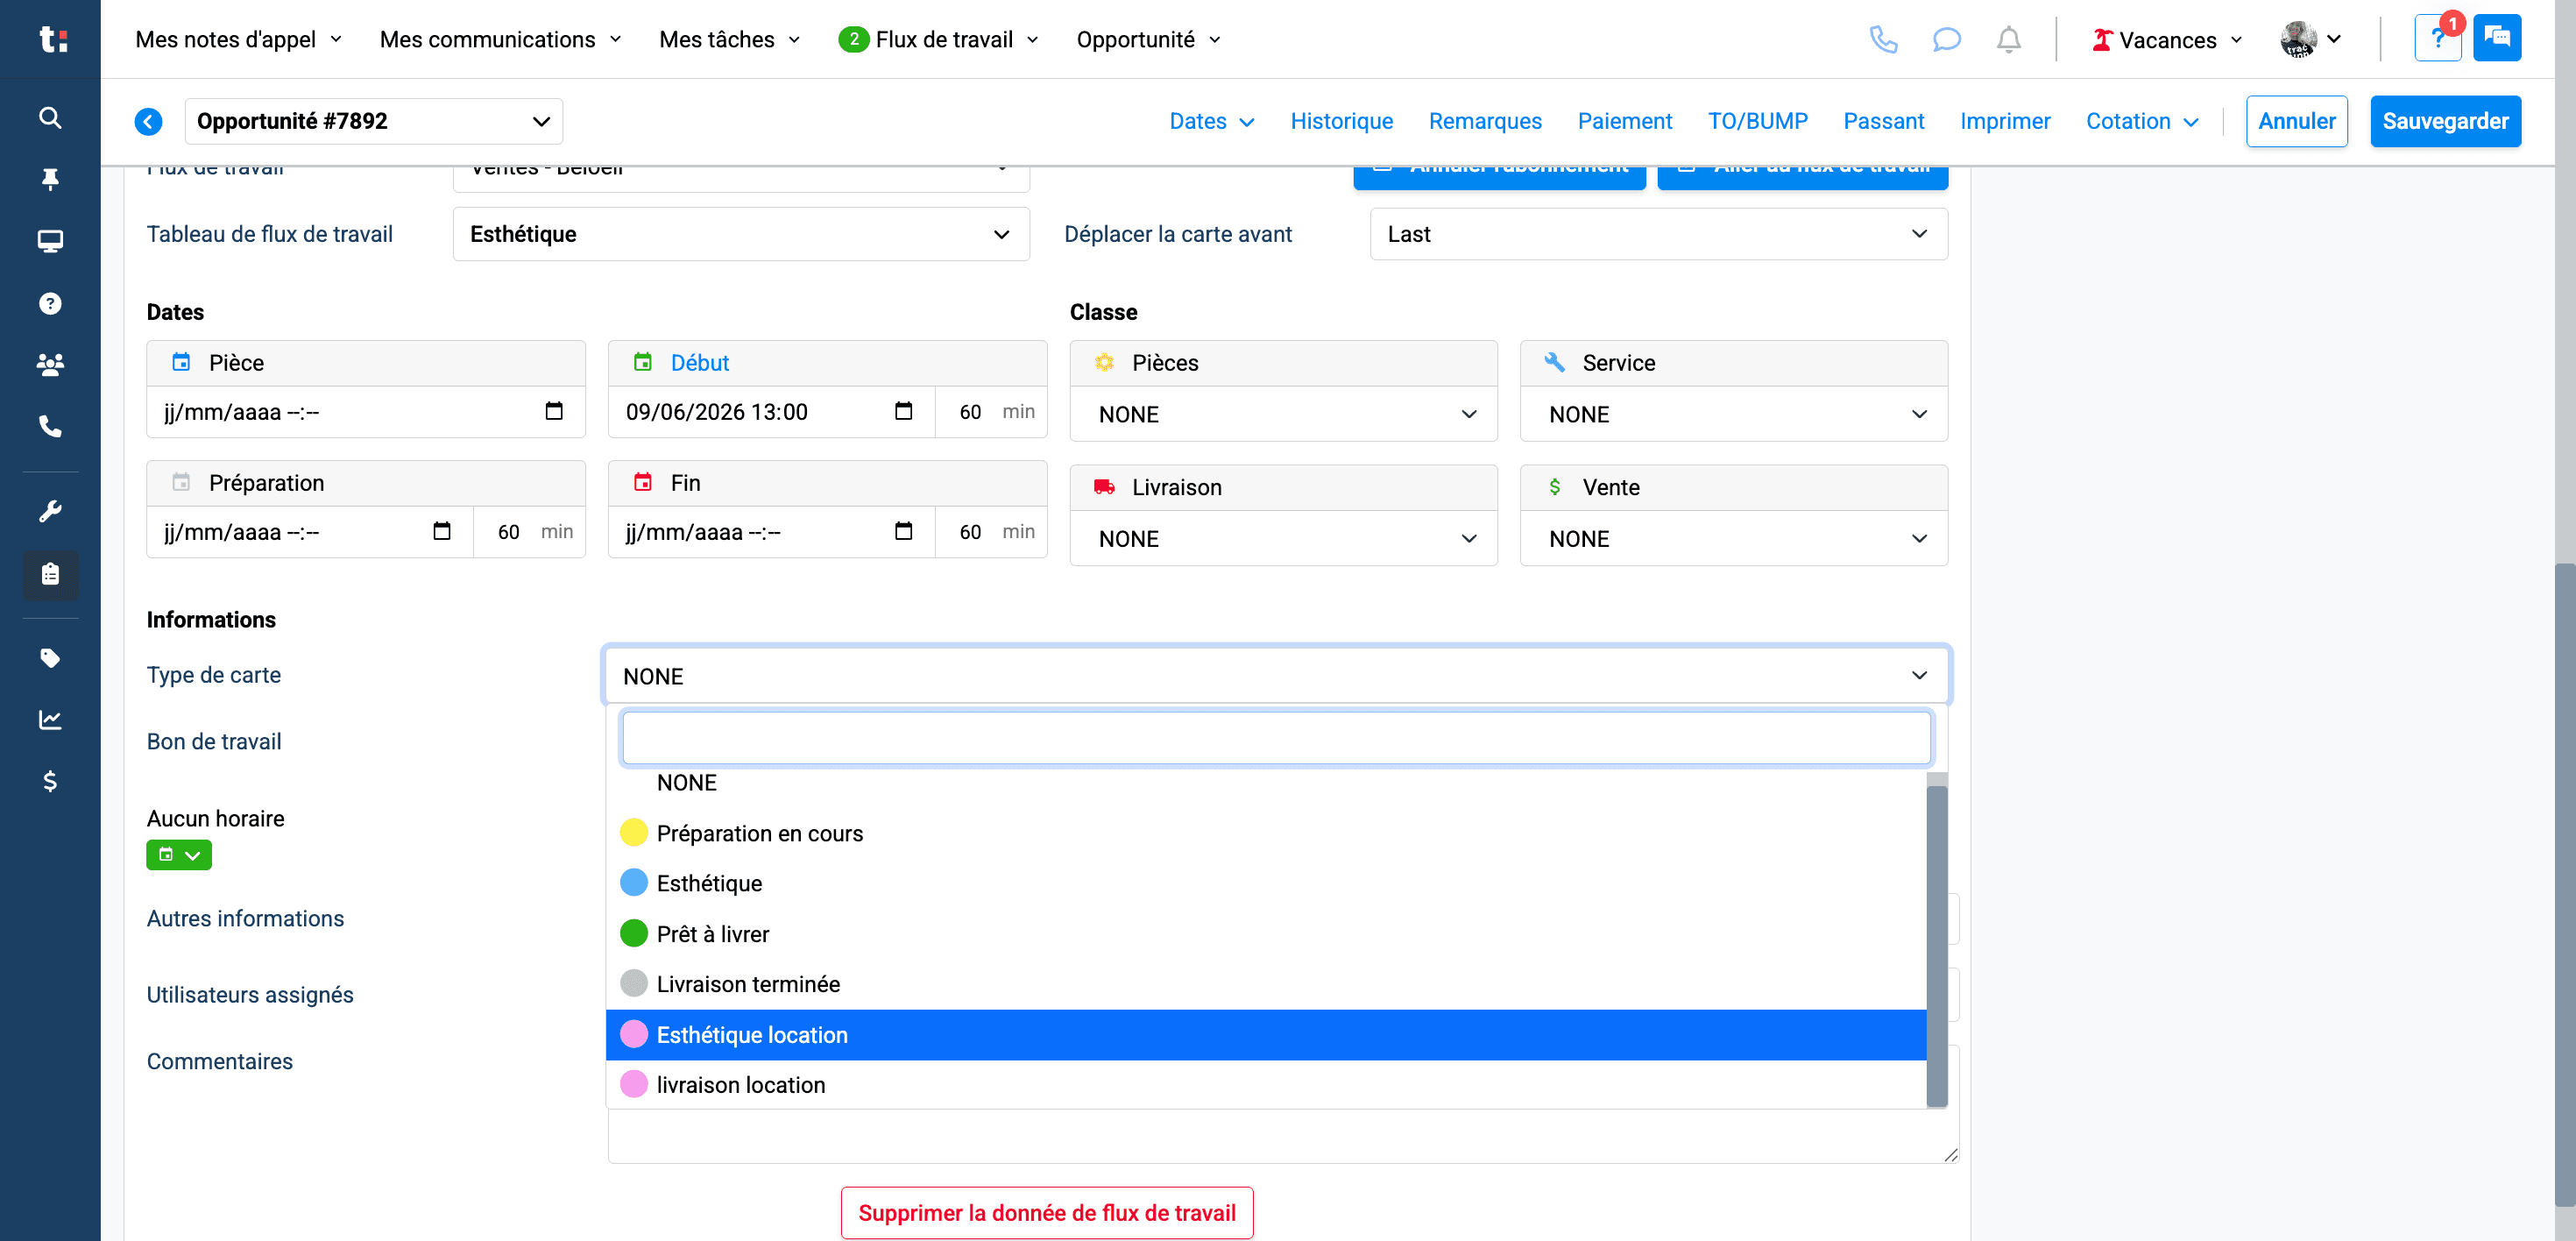Click the Début date input field

click(771, 412)
